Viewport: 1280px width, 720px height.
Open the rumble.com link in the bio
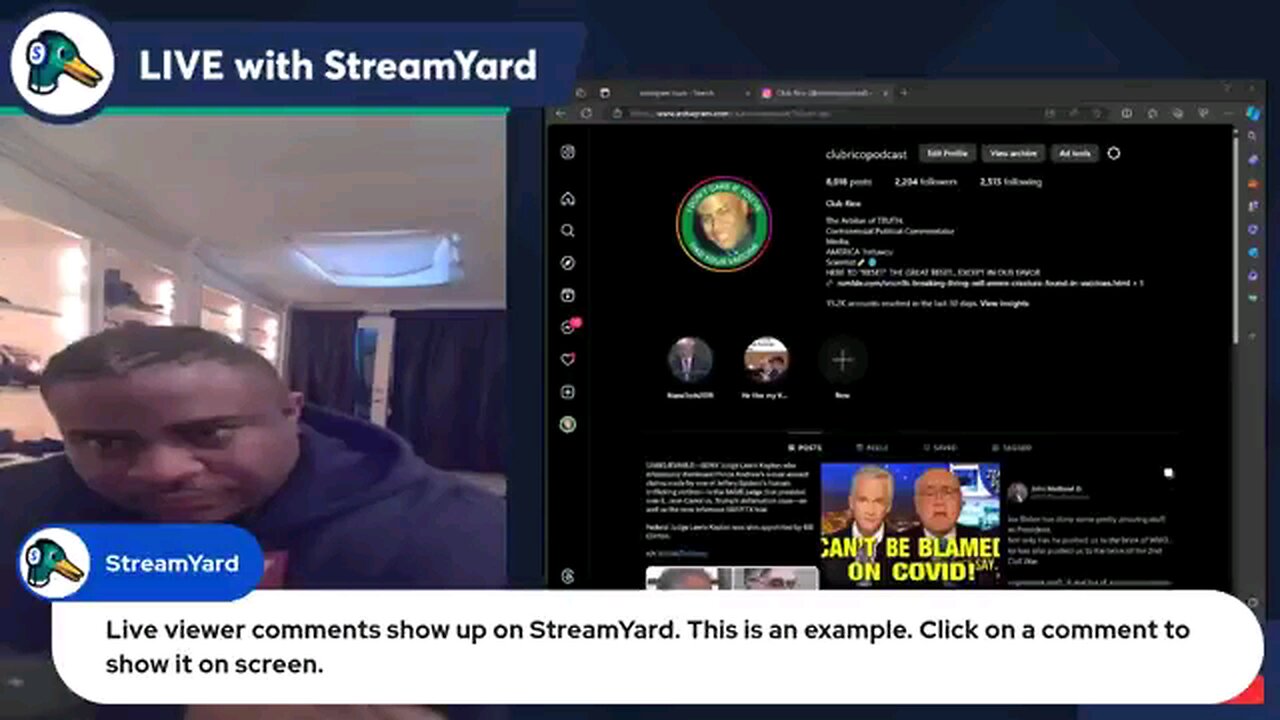point(985,283)
